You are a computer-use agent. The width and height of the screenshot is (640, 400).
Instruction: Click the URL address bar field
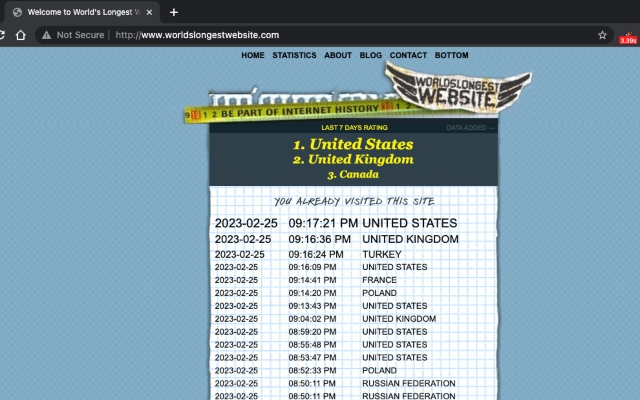[350, 34]
